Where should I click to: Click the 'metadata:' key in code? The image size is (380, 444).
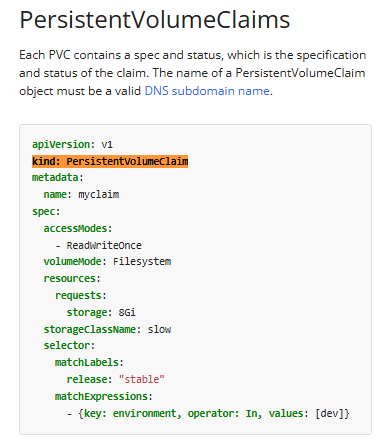pos(58,177)
